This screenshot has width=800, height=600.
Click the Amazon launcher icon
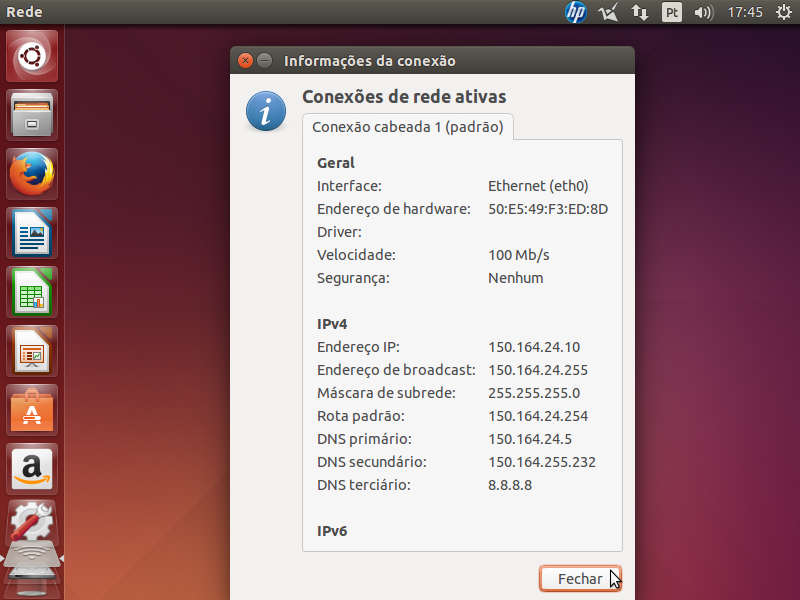(33, 469)
